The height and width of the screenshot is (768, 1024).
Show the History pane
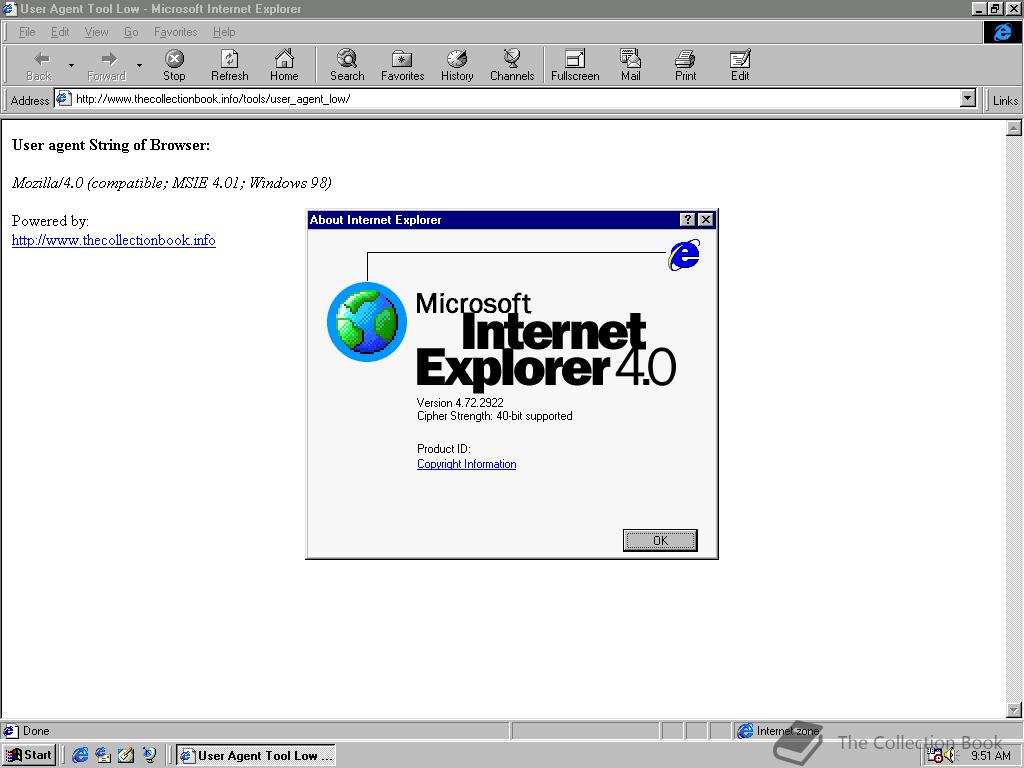pos(457,66)
